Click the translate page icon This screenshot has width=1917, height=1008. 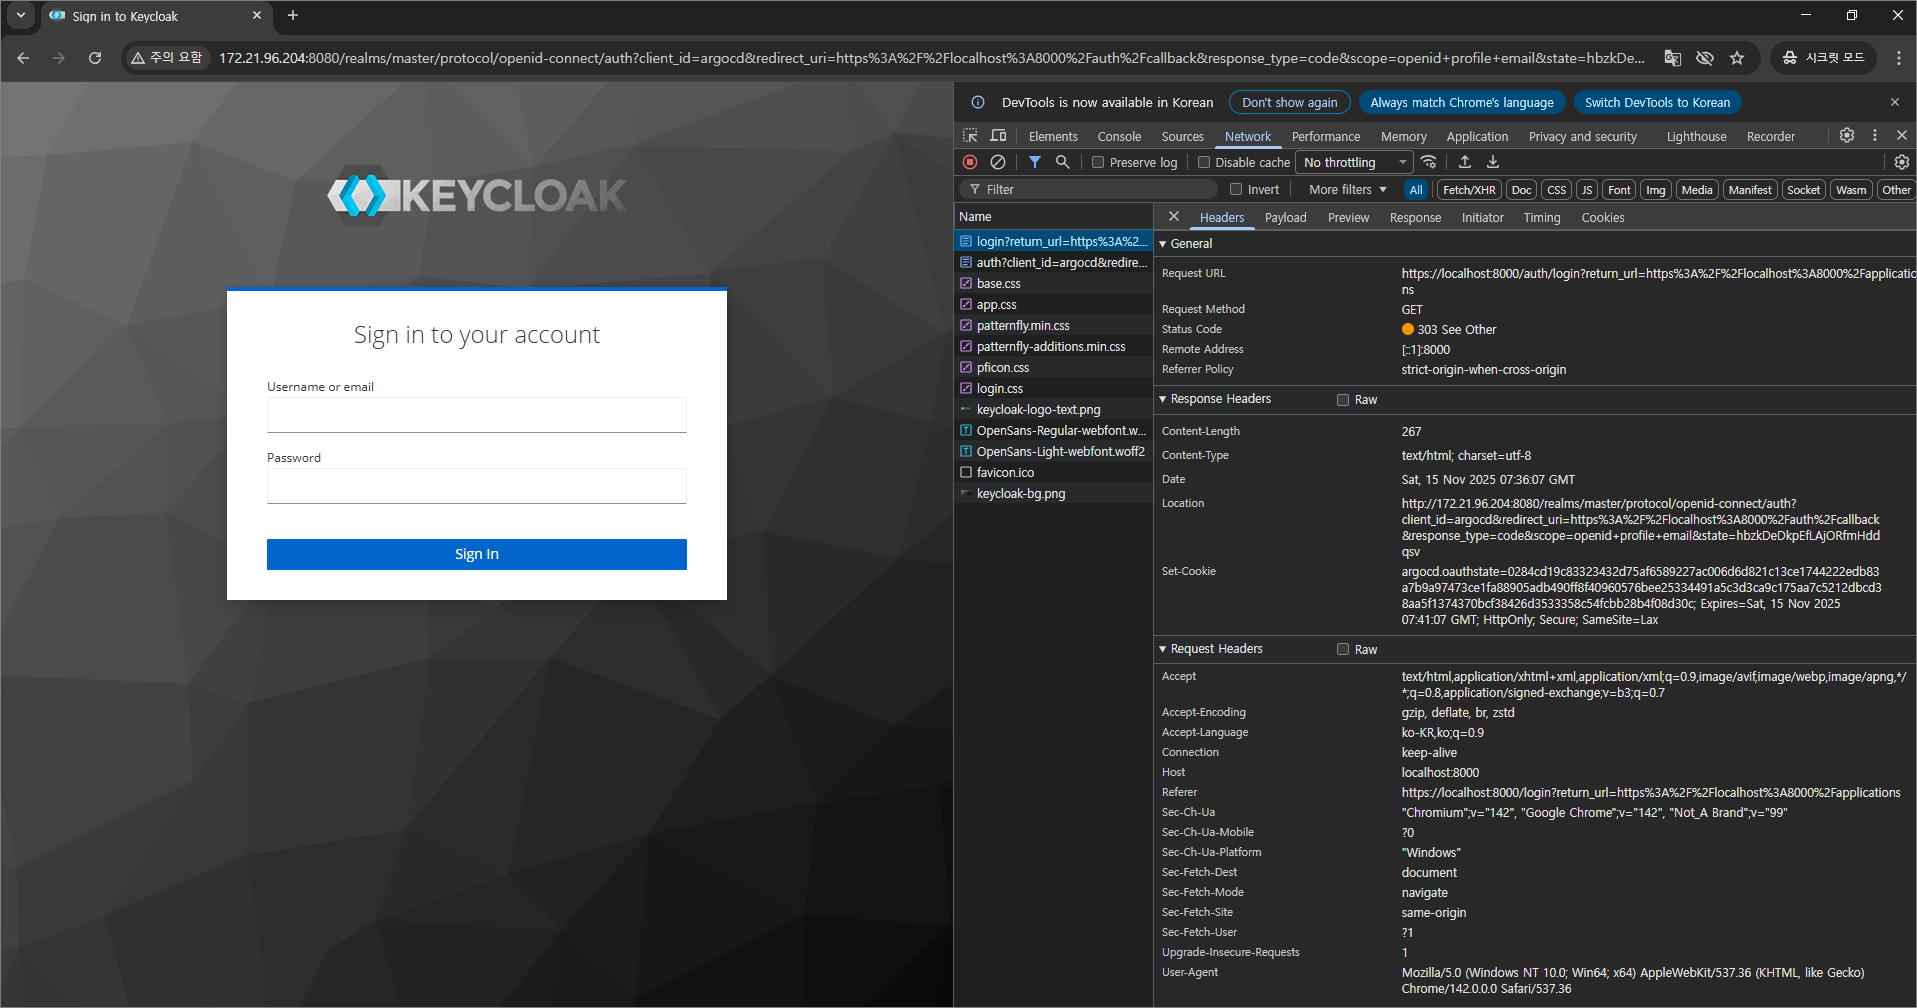[1672, 58]
